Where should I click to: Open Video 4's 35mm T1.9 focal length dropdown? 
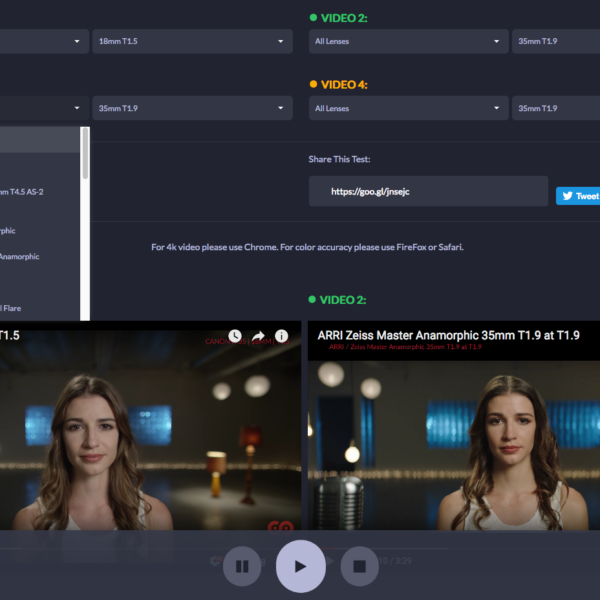click(556, 108)
